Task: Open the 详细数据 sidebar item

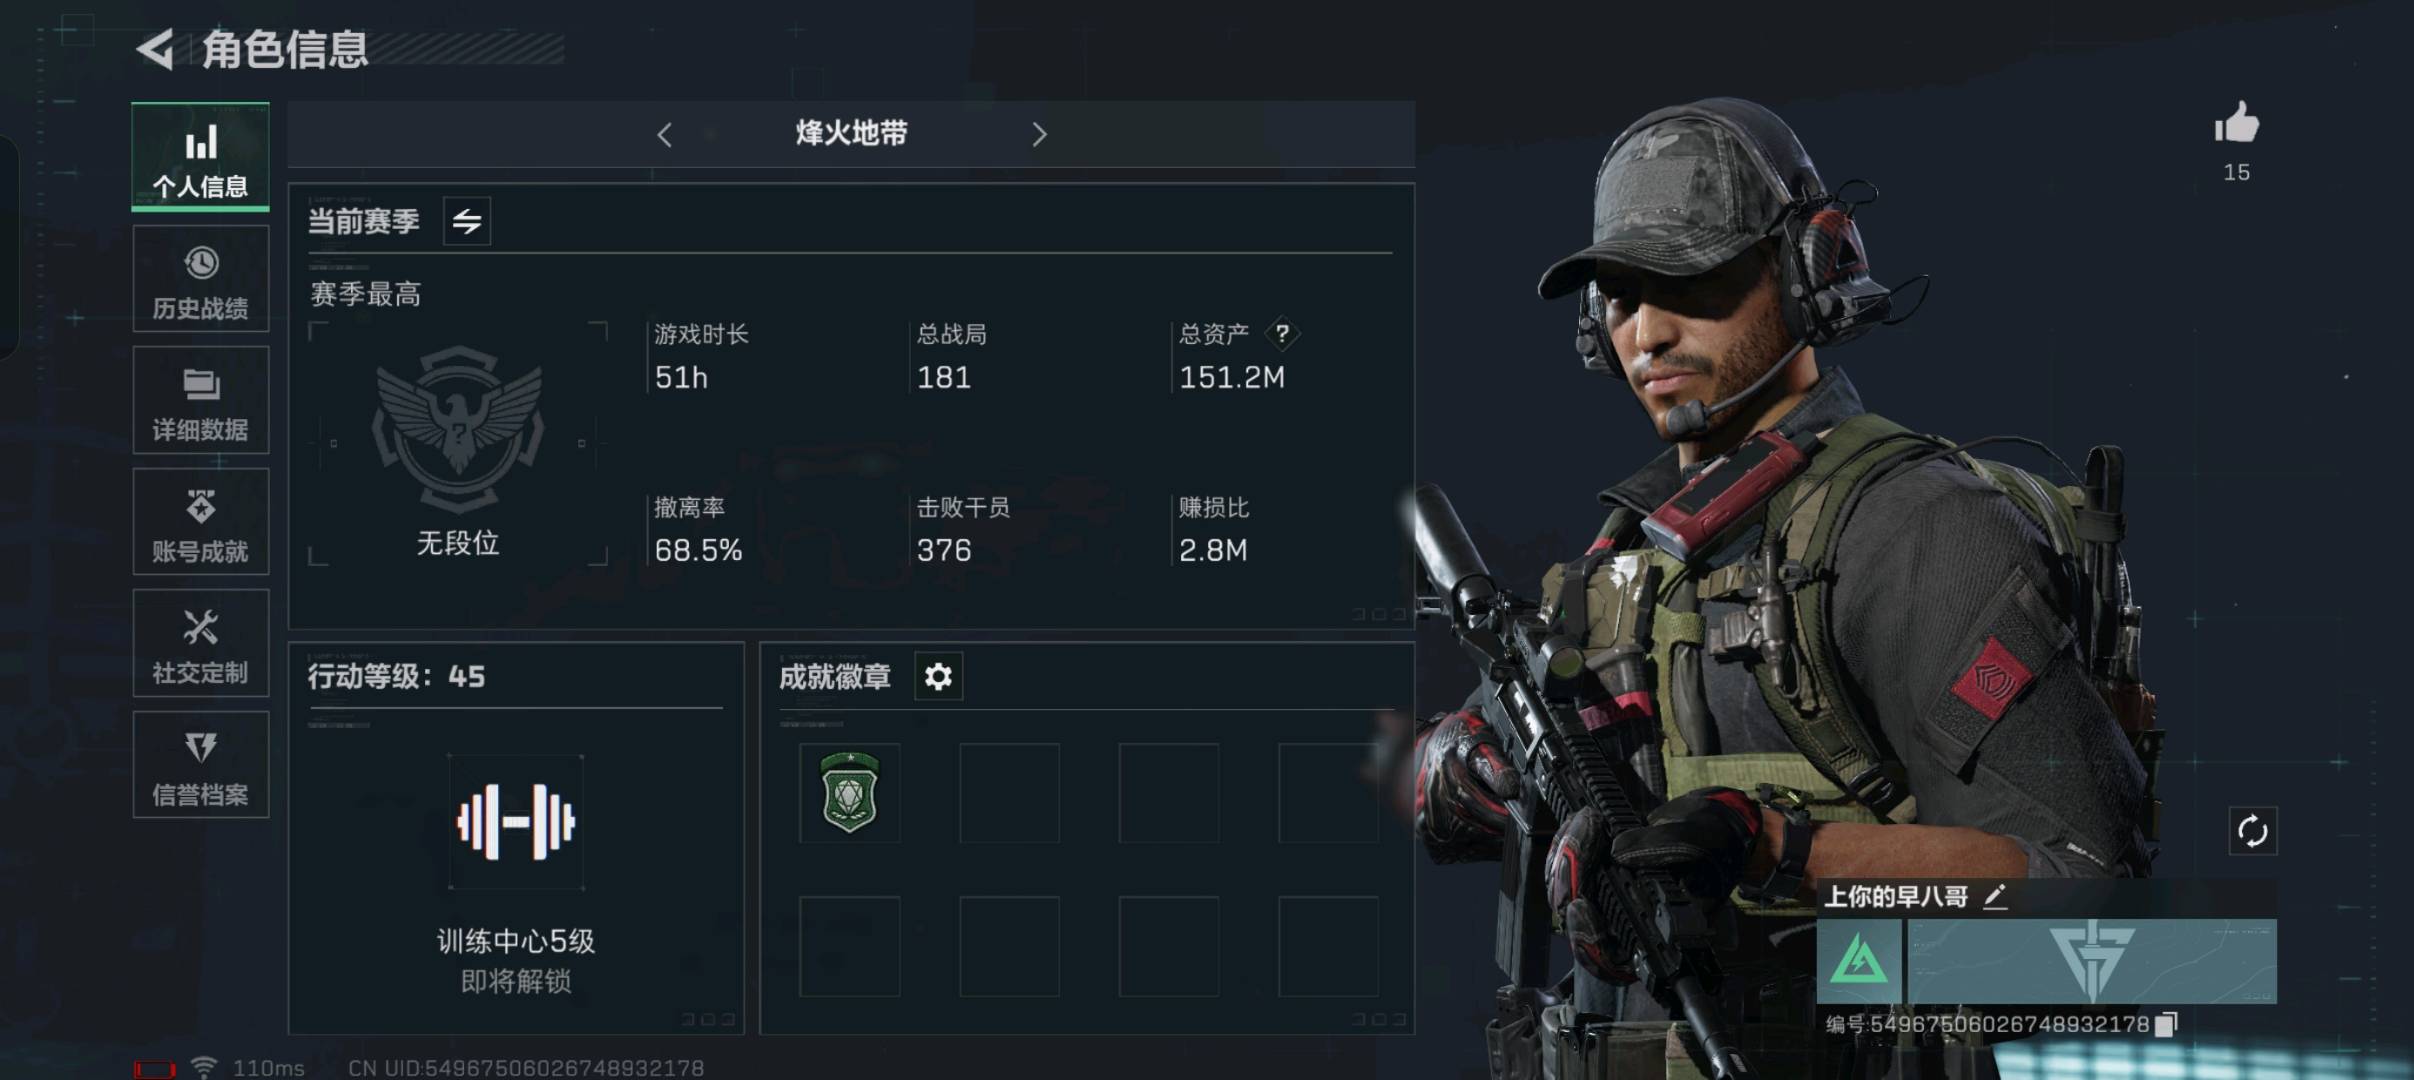Action: 200,400
